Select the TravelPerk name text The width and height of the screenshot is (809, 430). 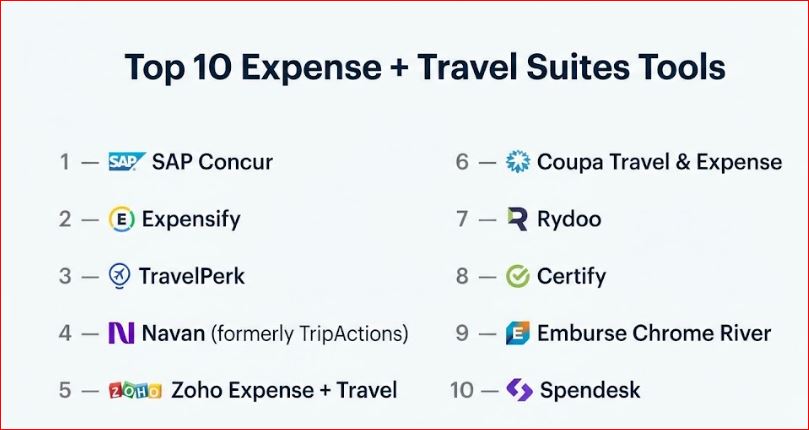point(190,276)
